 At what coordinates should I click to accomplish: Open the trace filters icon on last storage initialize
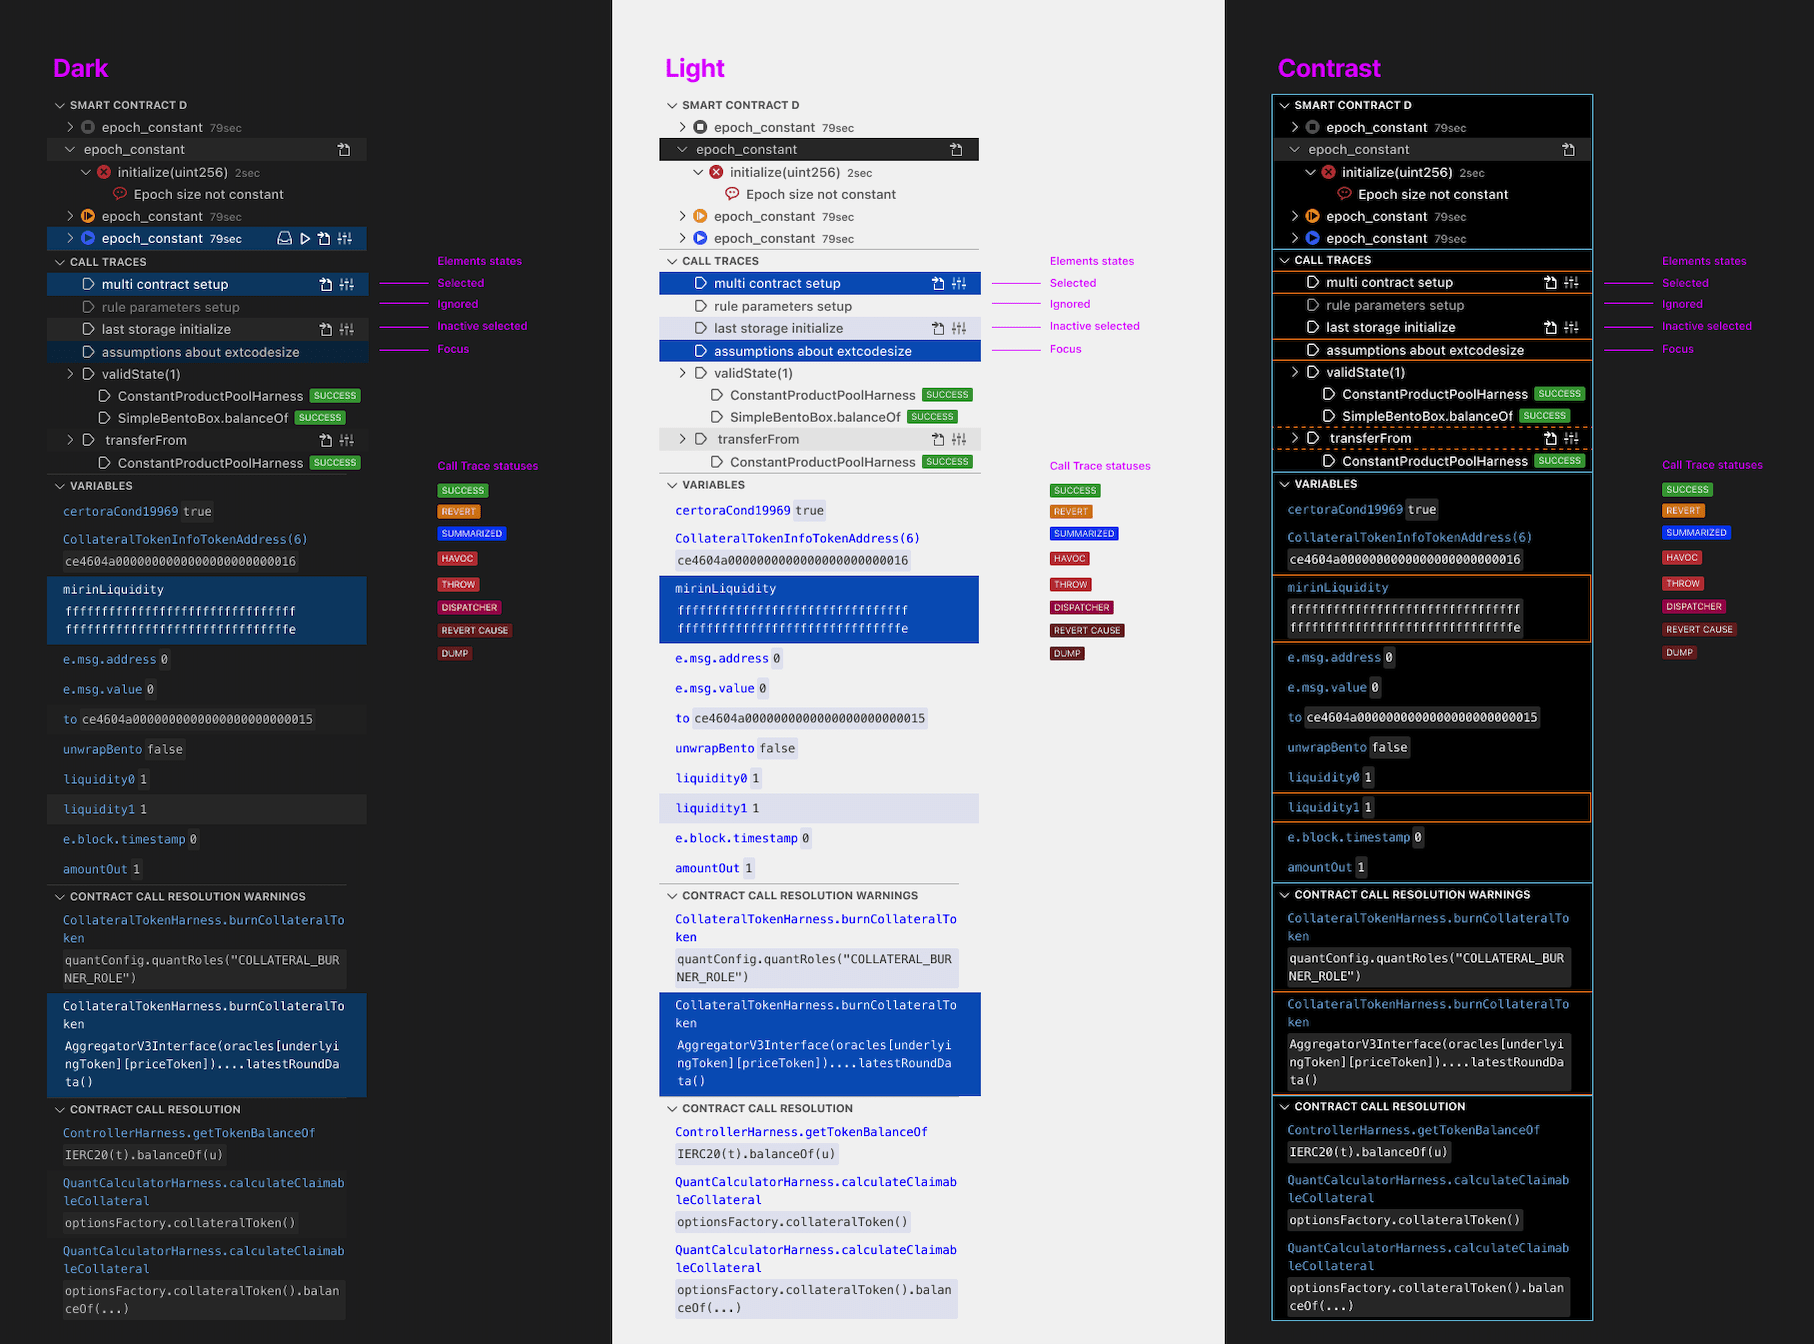click(345, 328)
